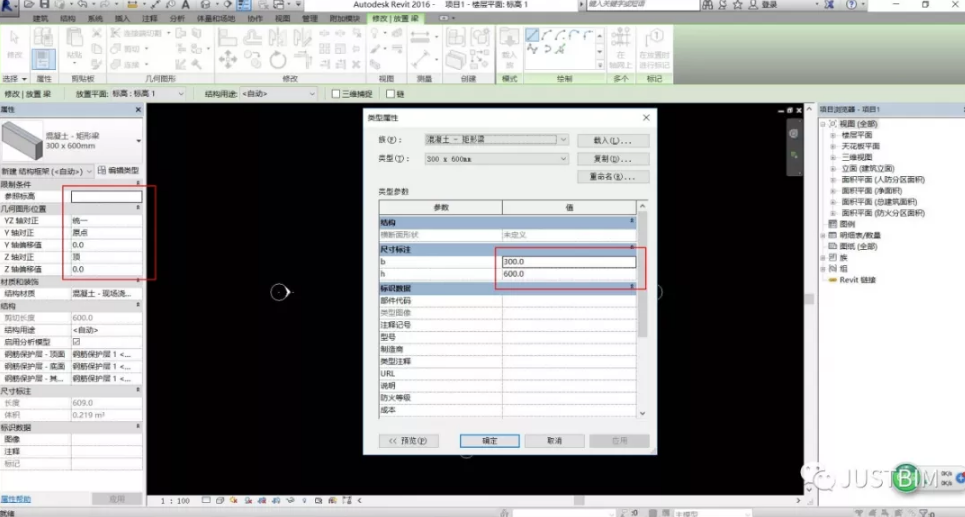
Task: Click the 载入(L)... button in dialog
Action: (613, 140)
